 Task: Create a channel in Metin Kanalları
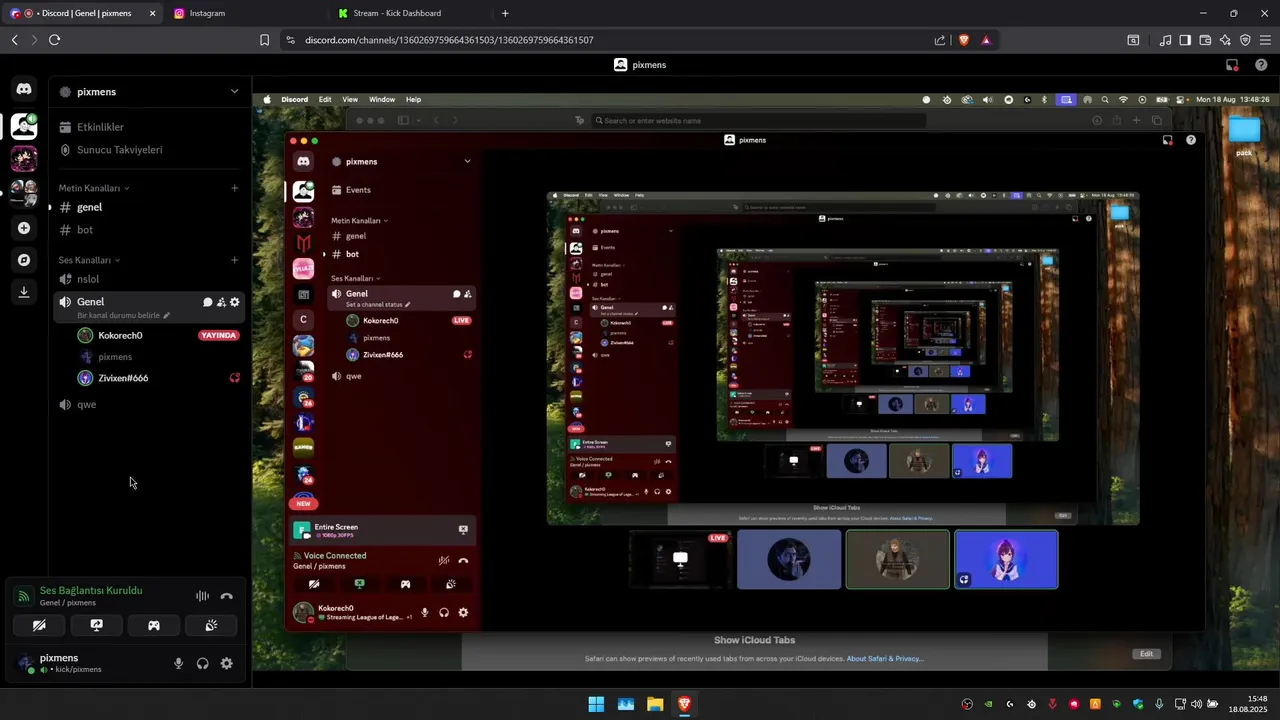pos(235,188)
